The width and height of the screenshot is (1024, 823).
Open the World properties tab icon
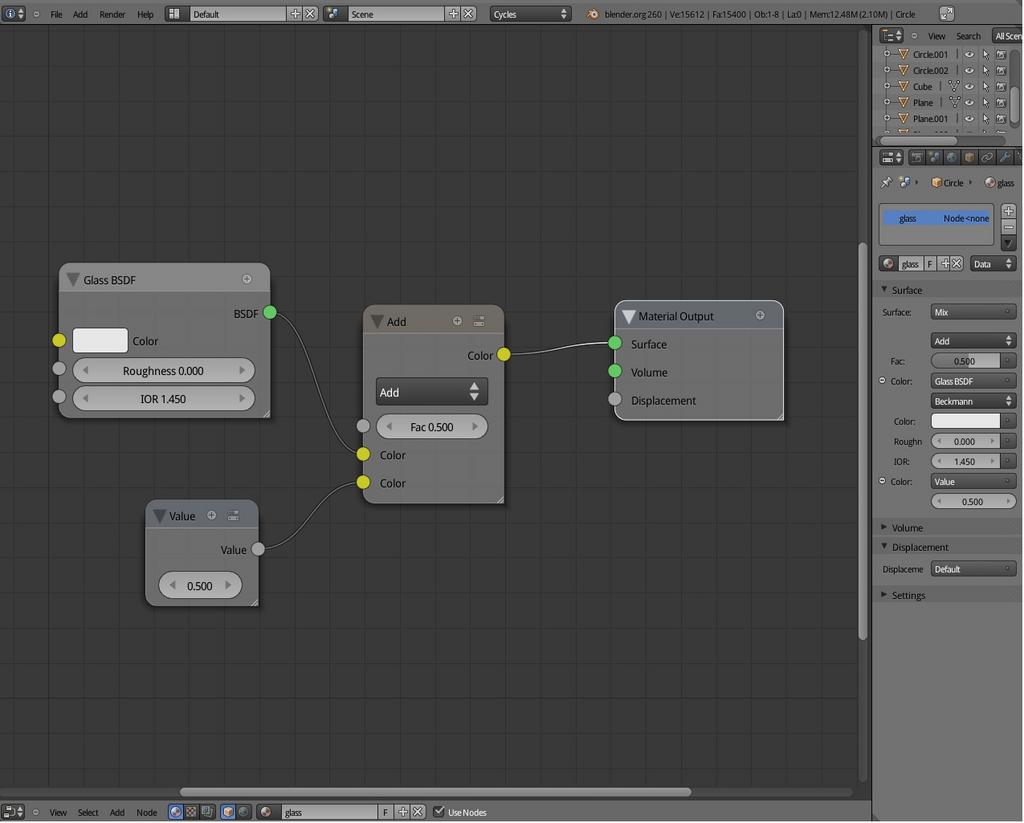point(952,157)
